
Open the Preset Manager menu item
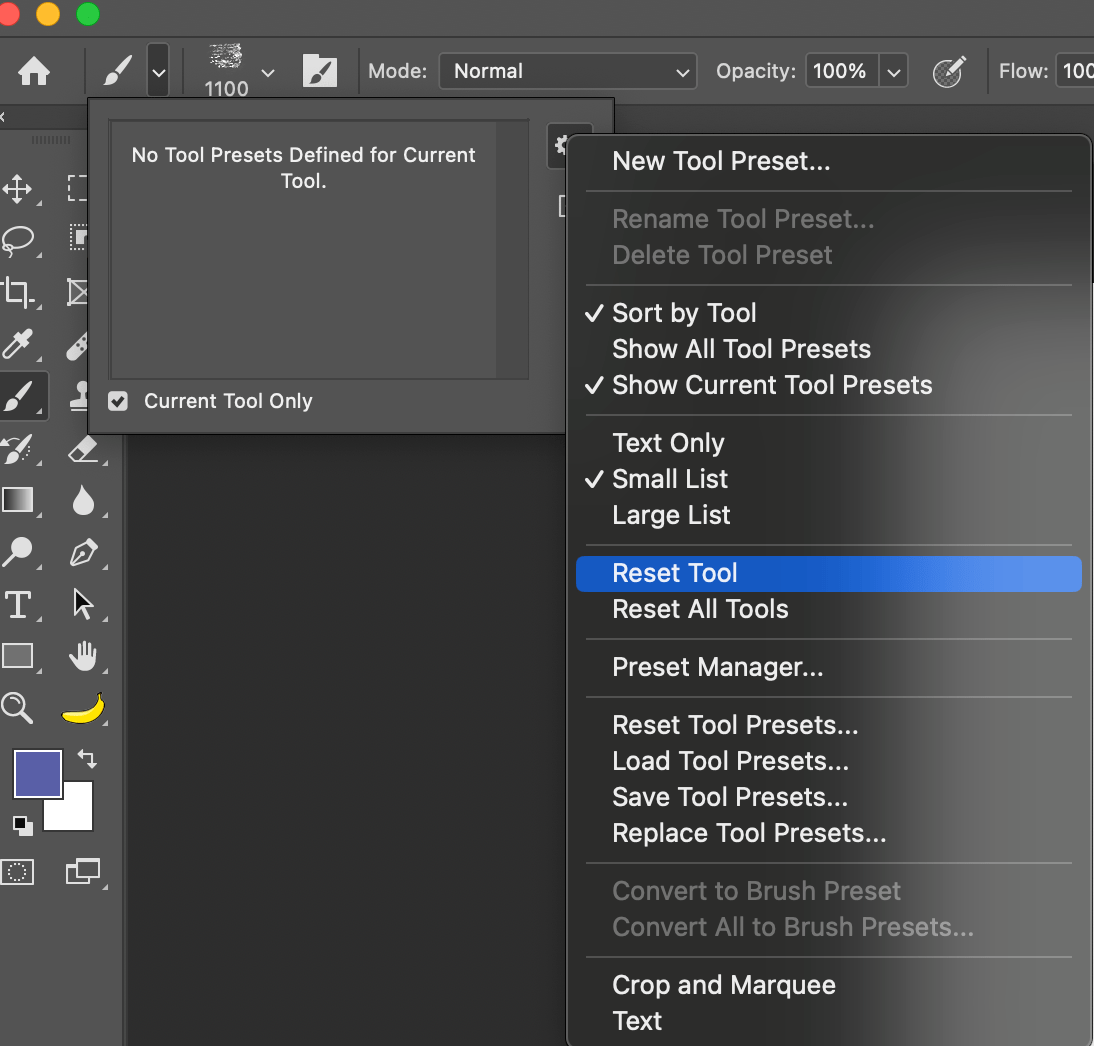716,667
